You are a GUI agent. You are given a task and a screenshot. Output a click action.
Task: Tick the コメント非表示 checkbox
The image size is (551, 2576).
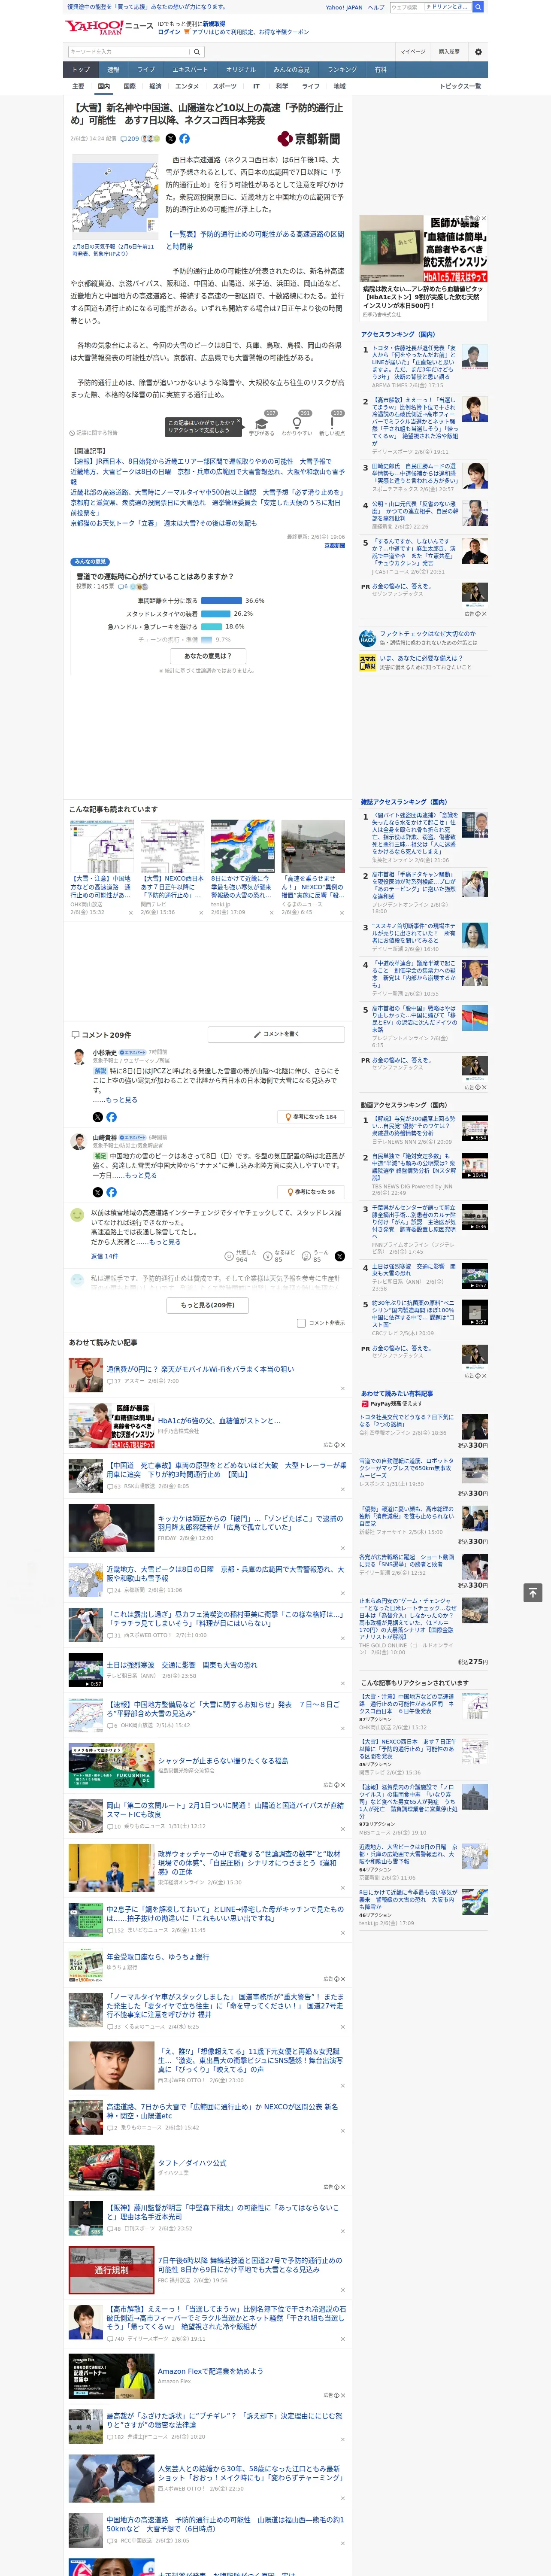pos(301,1323)
